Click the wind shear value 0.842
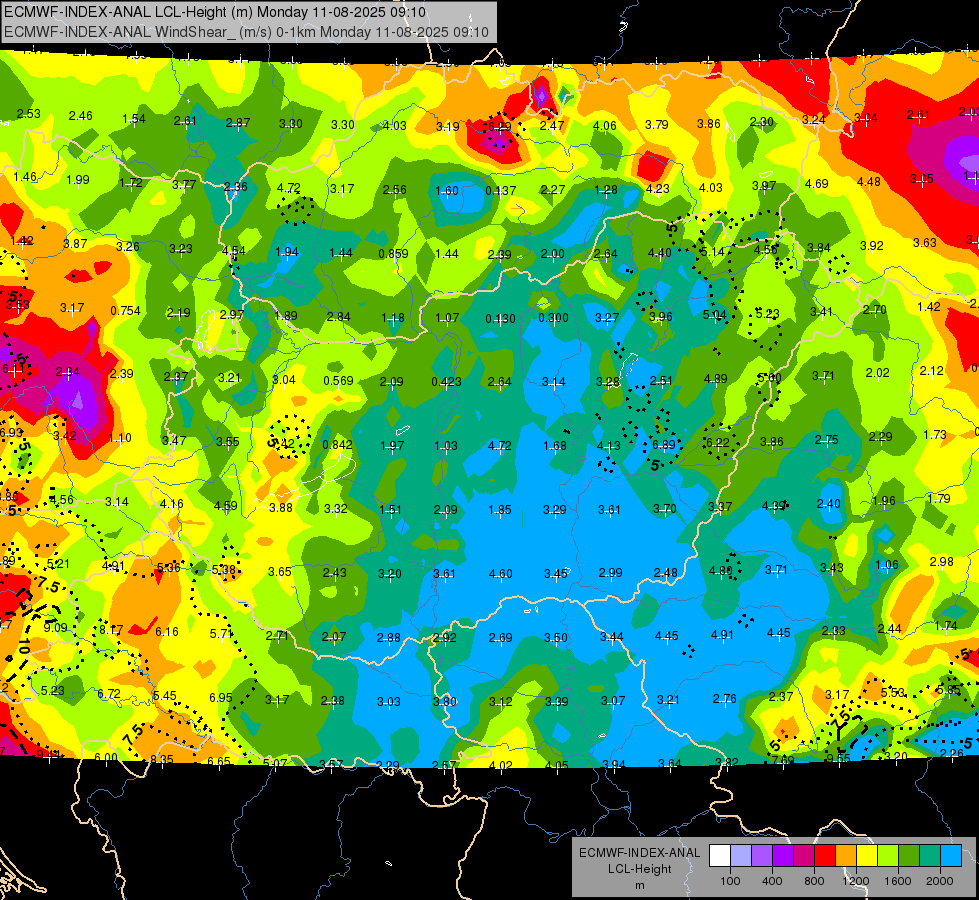 337,445
